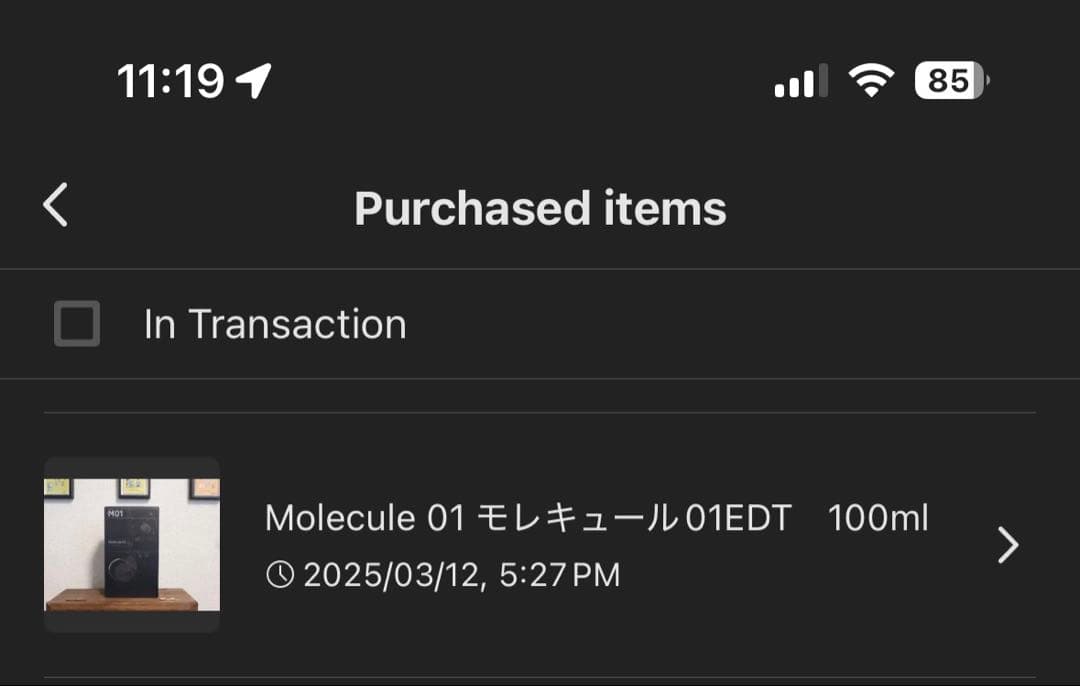Tap the clock icon beside the purchase date
Image resolution: width=1080 pixels, height=686 pixels.
point(283,574)
